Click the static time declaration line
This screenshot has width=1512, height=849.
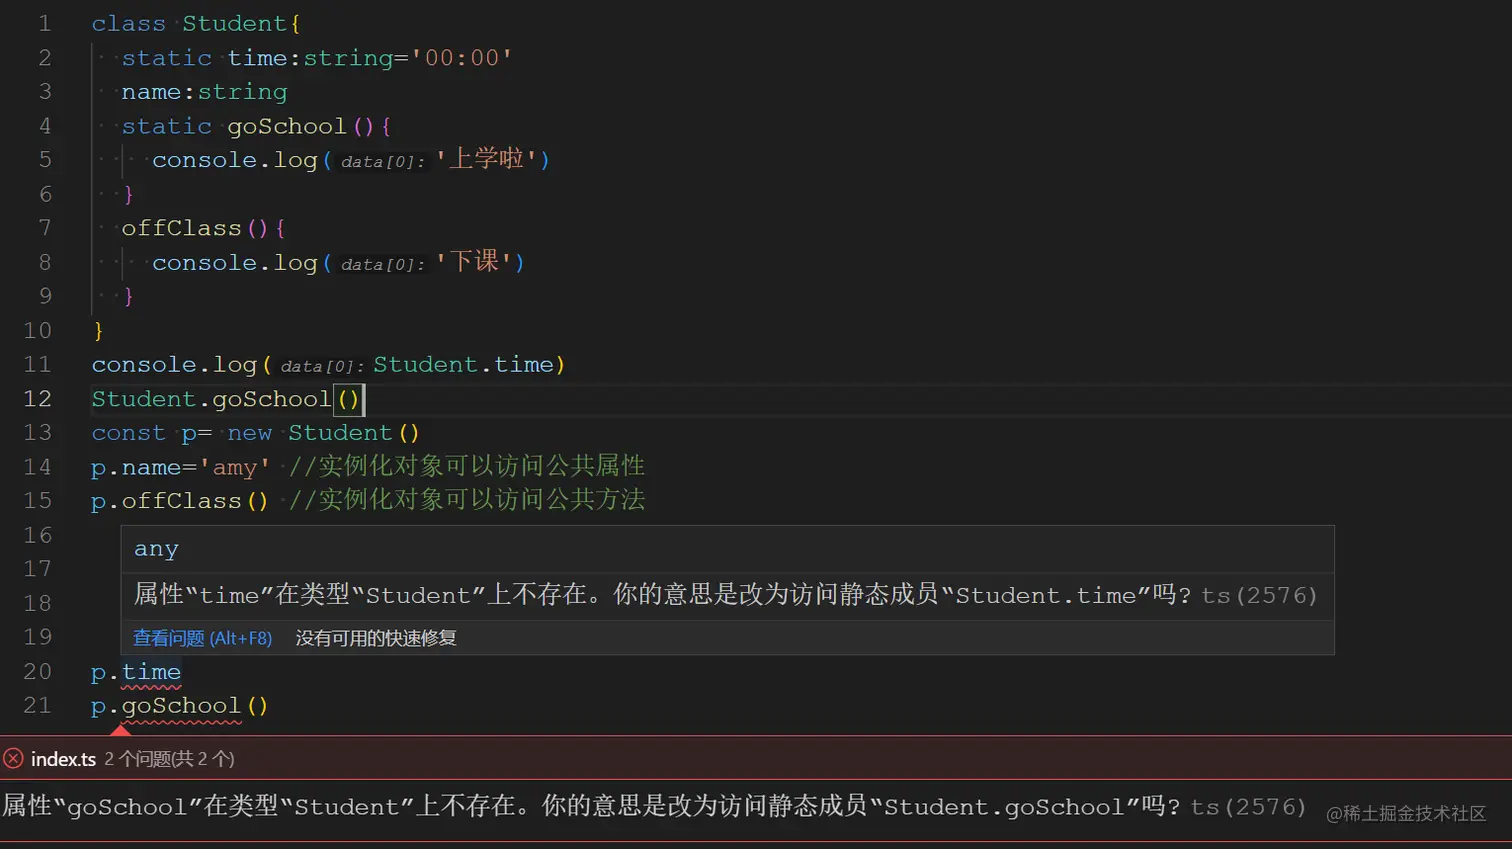tap(317, 58)
